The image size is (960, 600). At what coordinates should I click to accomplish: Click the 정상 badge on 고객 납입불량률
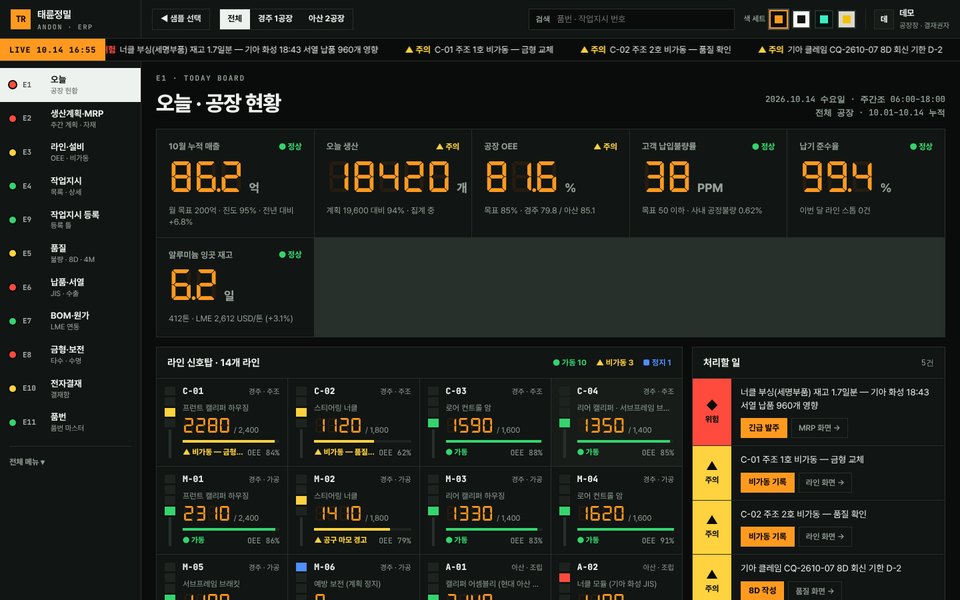(763, 146)
